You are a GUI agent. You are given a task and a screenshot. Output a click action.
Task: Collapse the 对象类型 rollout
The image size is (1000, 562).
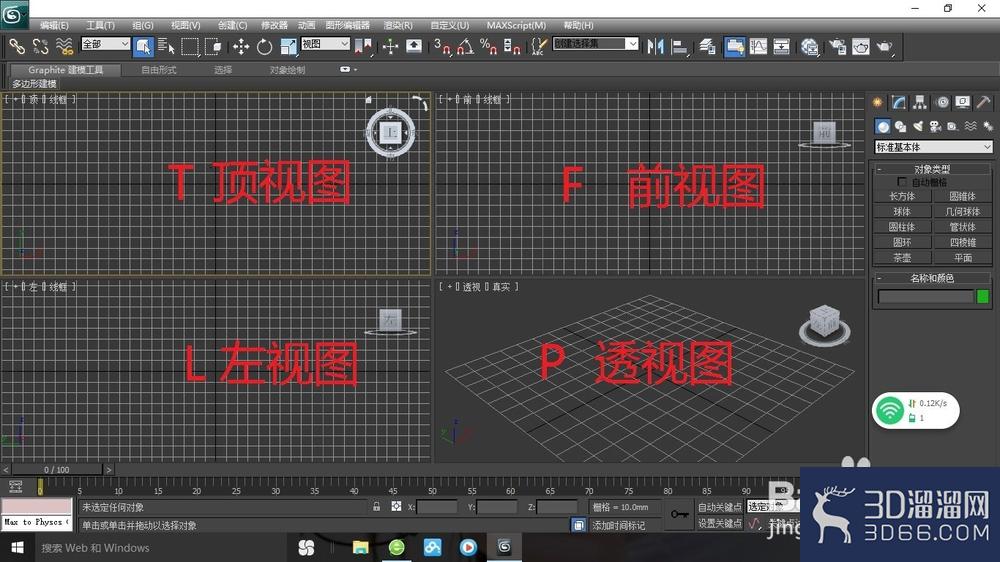pos(932,169)
